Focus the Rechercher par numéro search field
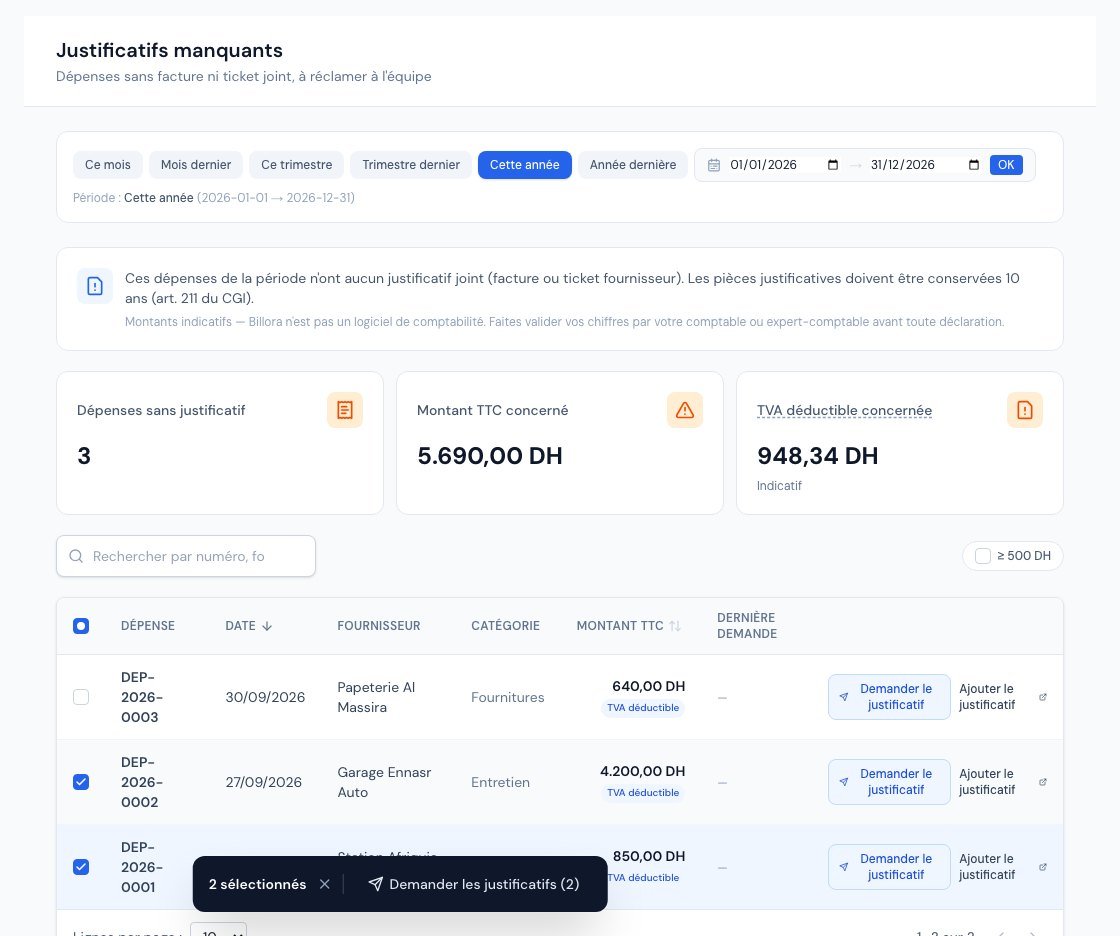Image resolution: width=1120 pixels, height=936 pixels. click(x=186, y=556)
